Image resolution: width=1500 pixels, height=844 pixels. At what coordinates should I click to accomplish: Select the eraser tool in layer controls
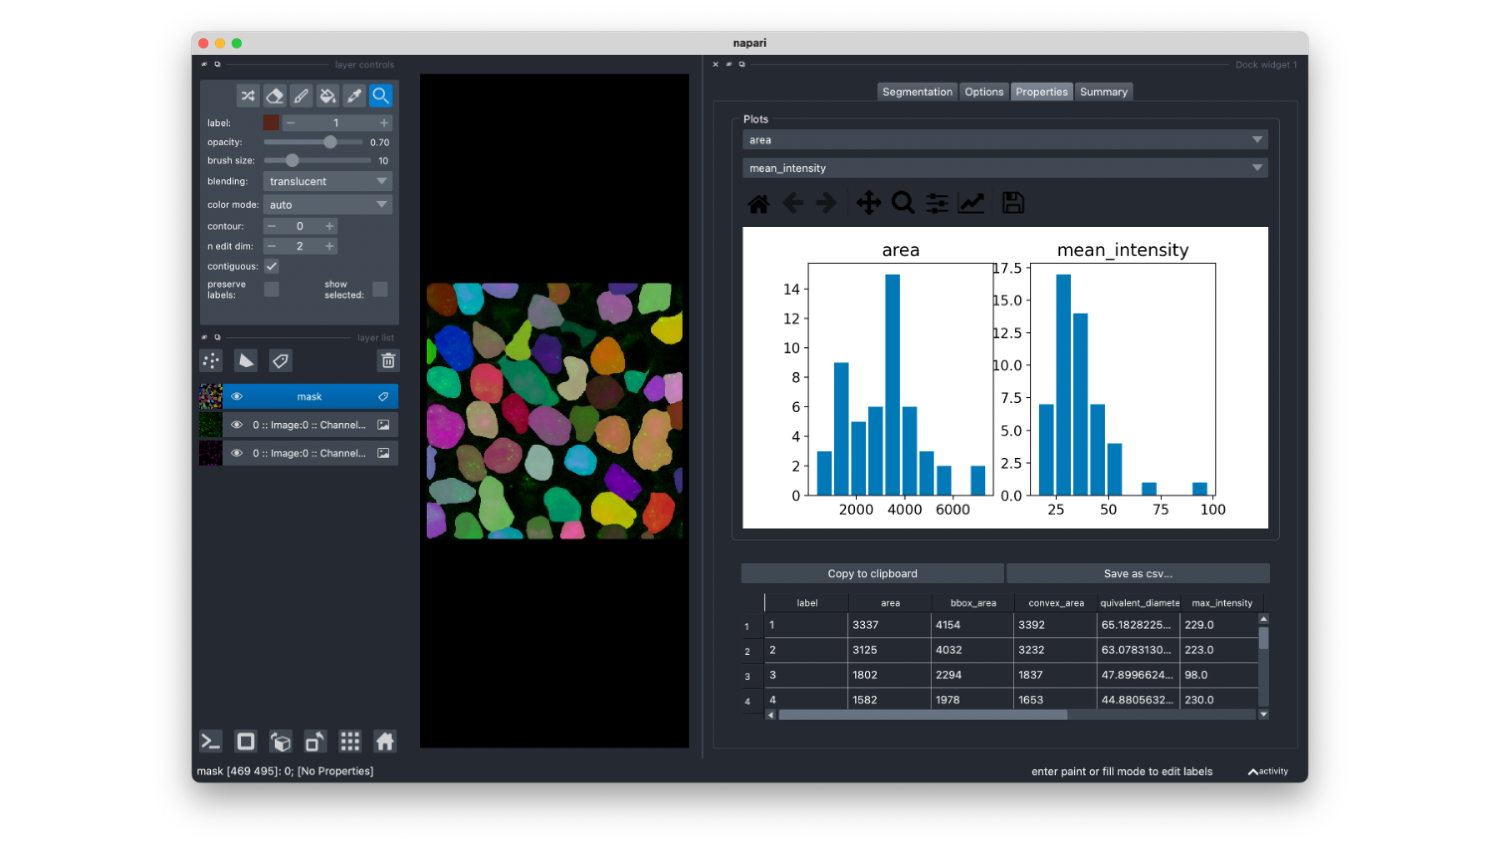coord(274,96)
